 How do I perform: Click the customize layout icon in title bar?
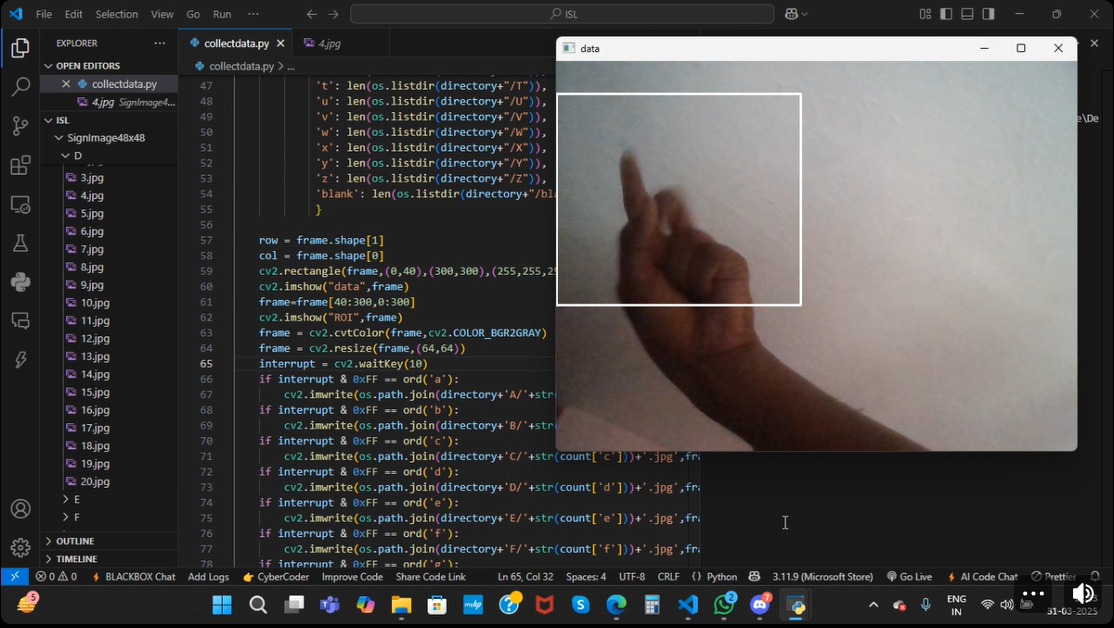click(925, 13)
